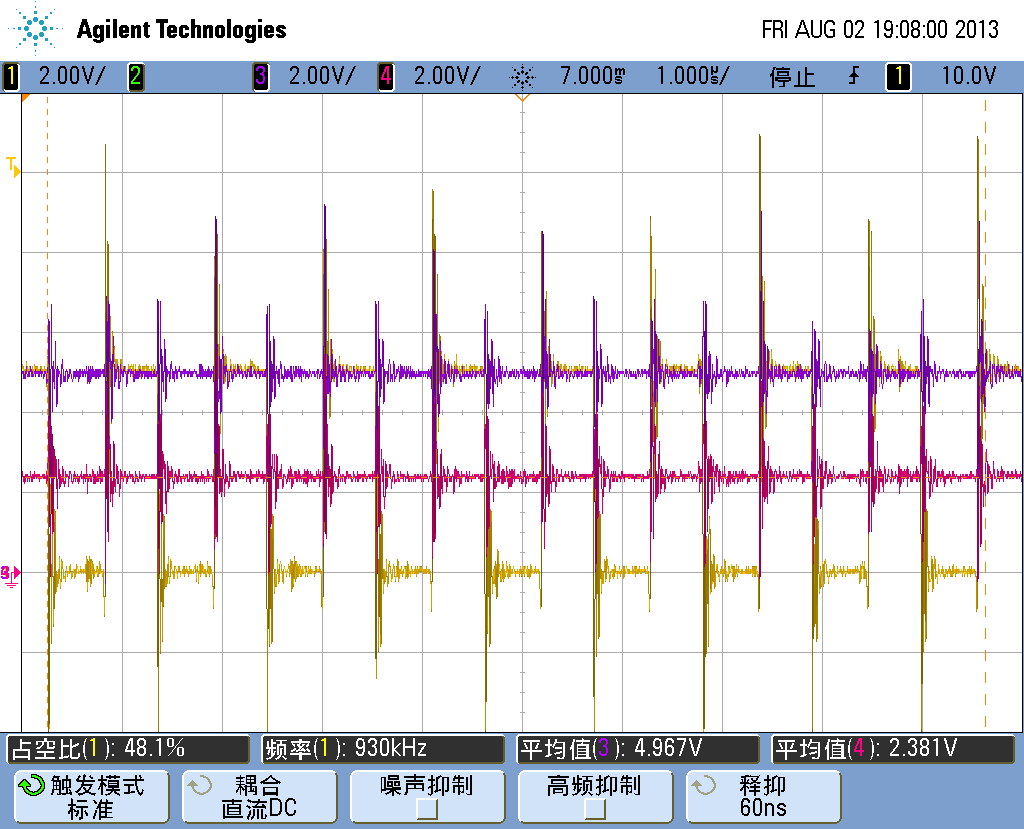
Task: Click the 10.0V trigger level value
Action: point(968,76)
